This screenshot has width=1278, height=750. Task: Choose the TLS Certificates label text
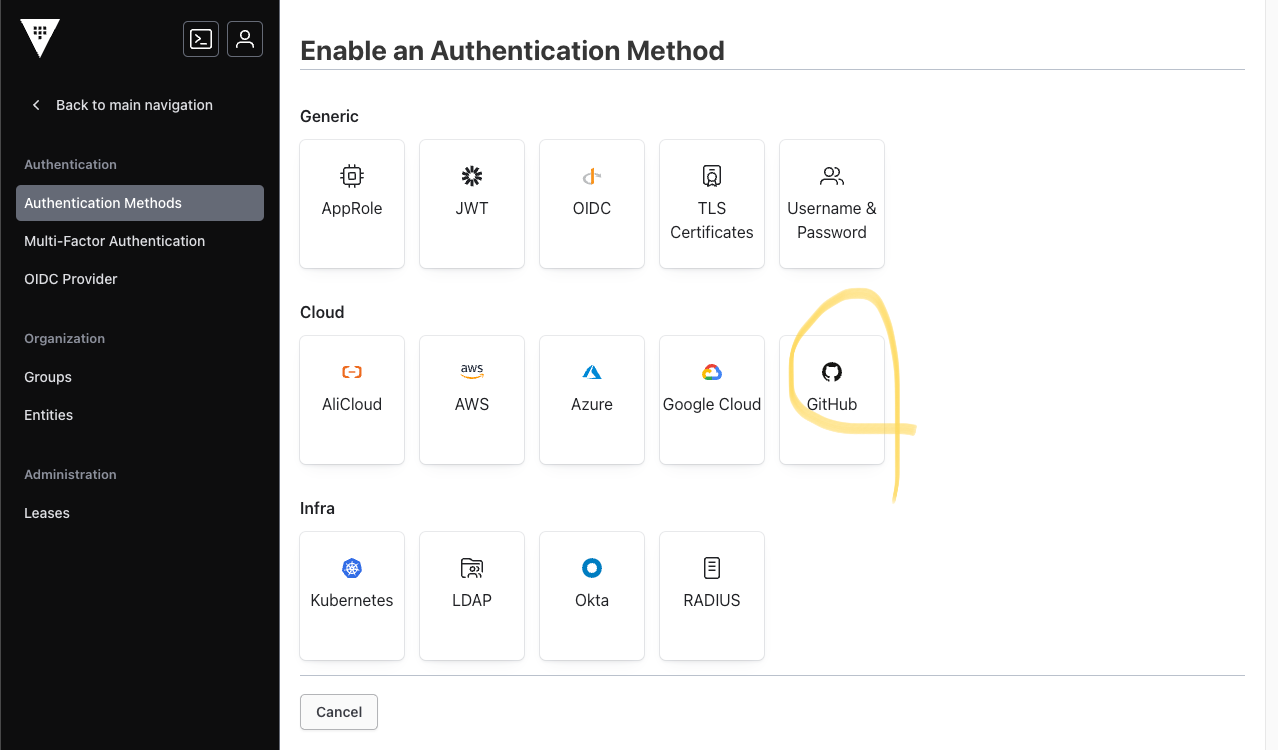point(712,220)
